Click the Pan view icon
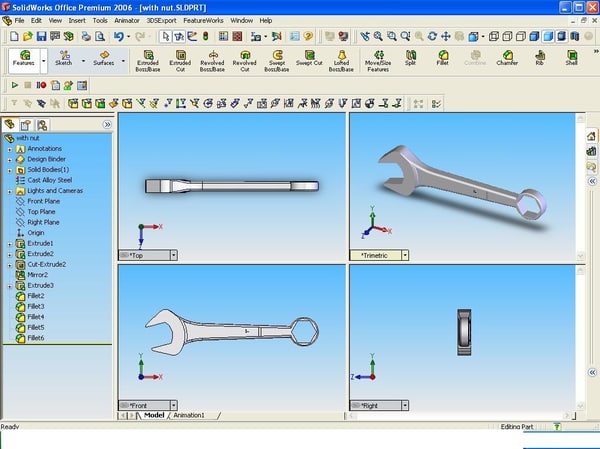This screenshot has height=449, width=600. pos(446,36)
